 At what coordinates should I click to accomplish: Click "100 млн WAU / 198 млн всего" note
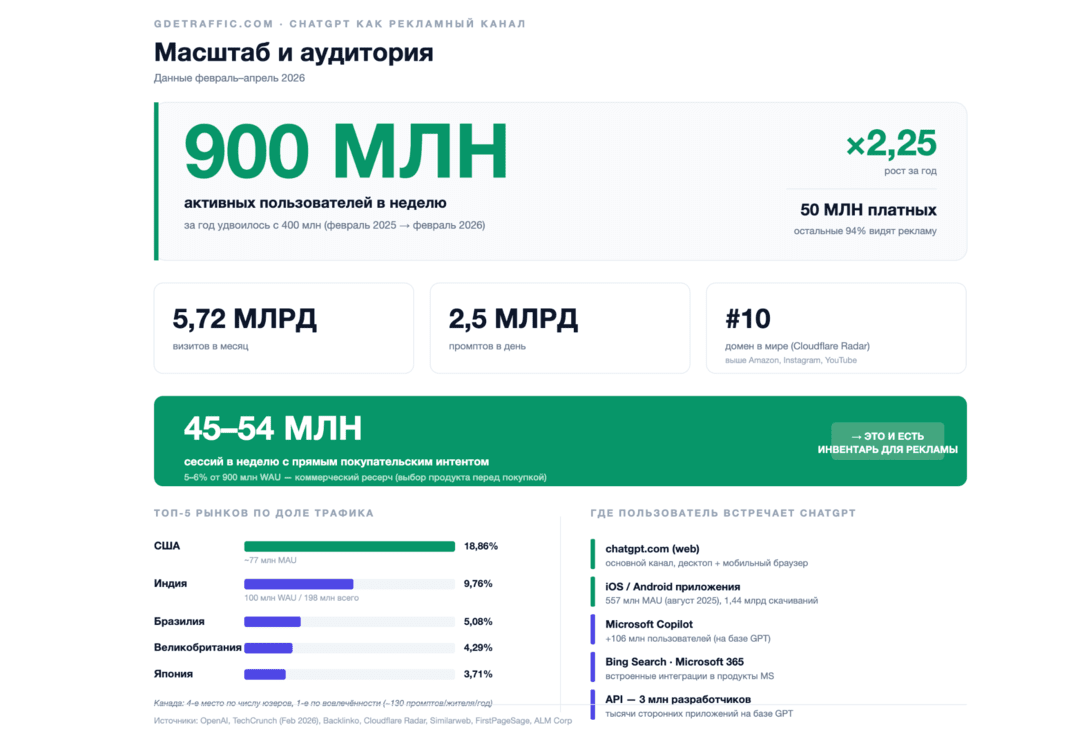(301, 598)
